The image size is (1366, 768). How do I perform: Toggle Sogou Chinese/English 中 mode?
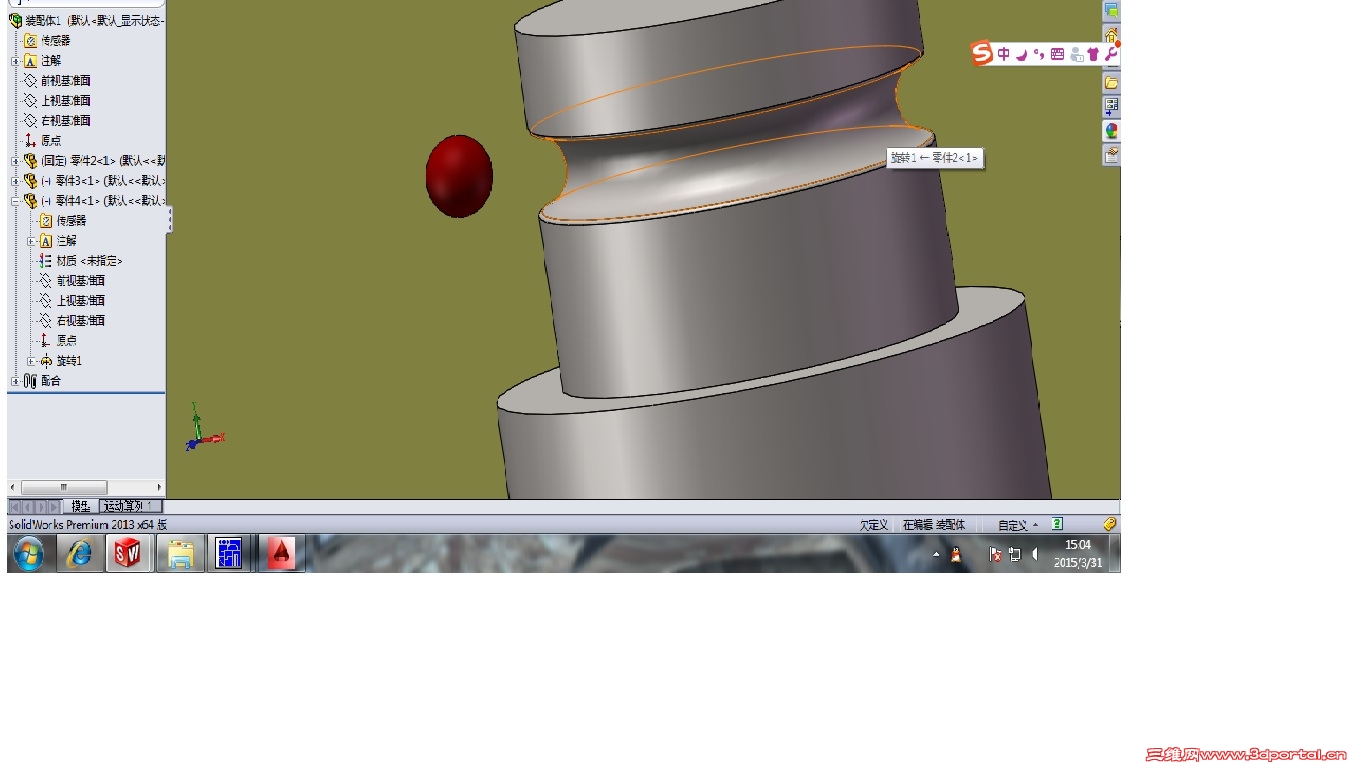coord(1004,54)
